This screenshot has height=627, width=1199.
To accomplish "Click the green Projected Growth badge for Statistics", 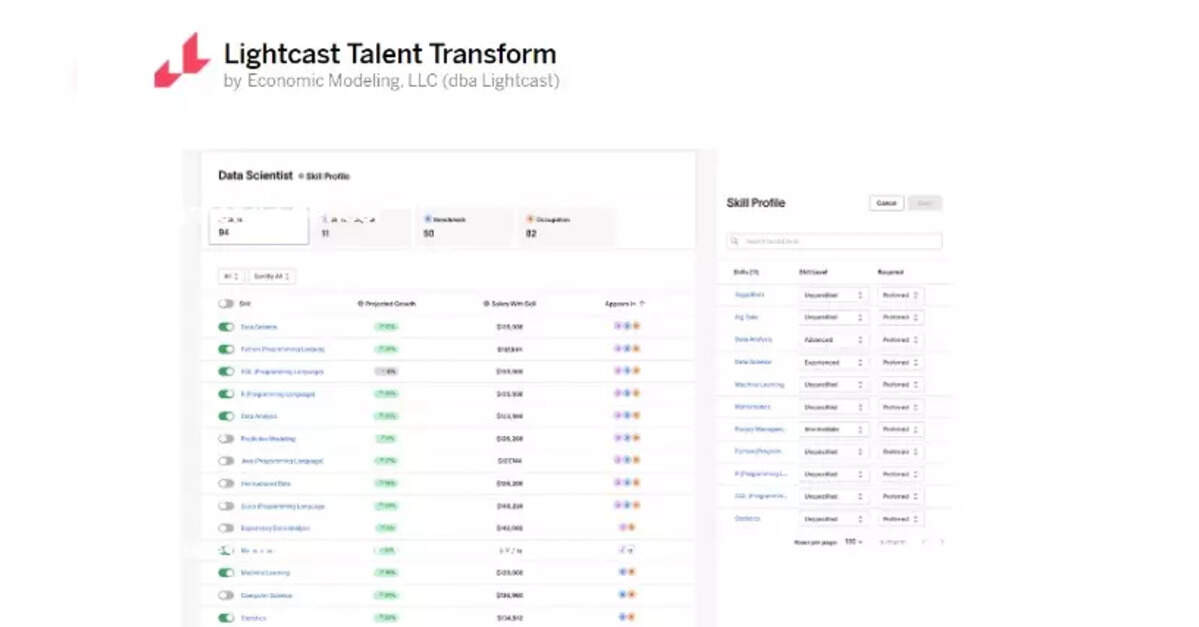I will [386, 618].
